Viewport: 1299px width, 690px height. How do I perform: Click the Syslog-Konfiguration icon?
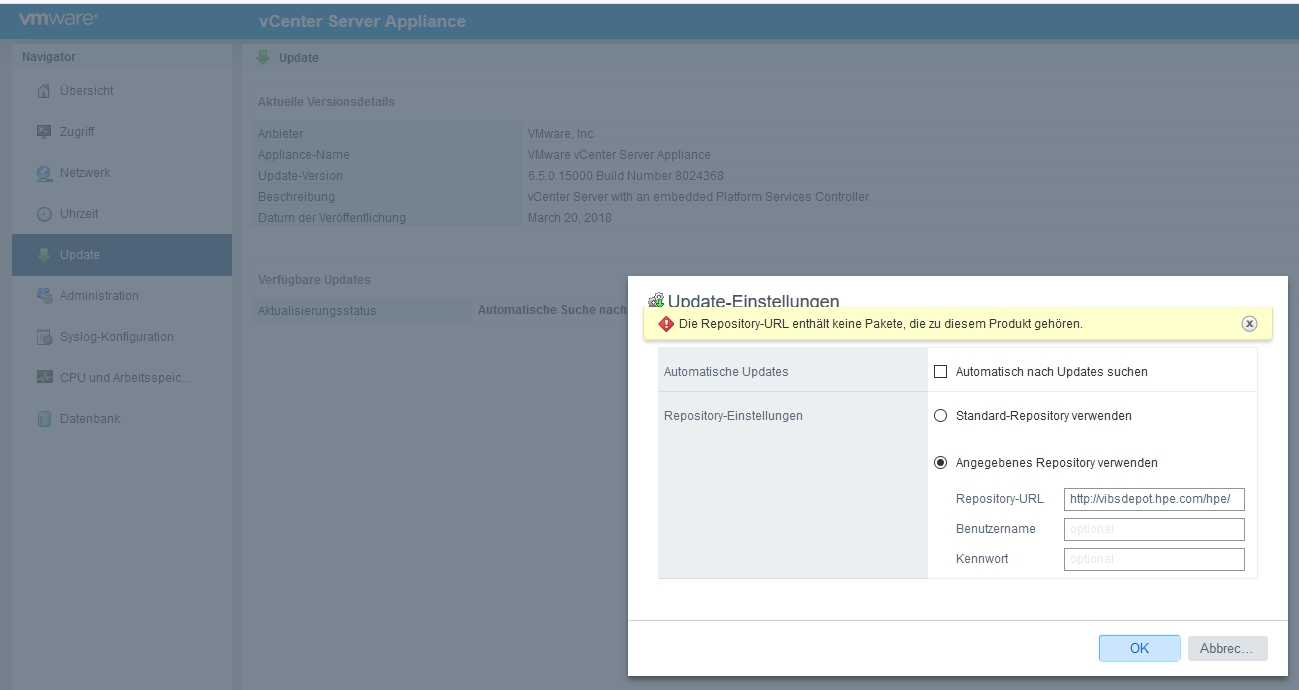43,338
